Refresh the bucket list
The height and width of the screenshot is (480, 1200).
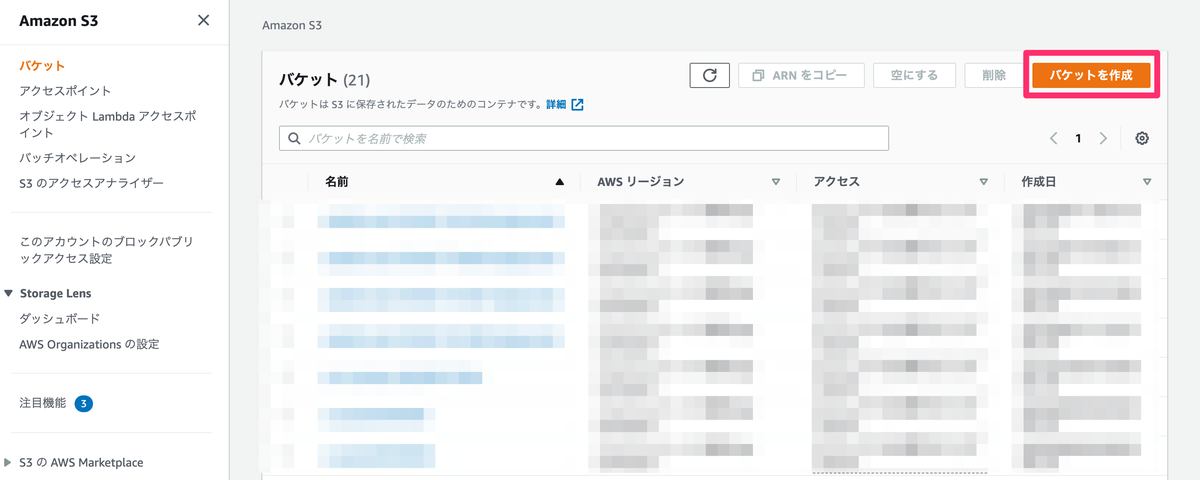(x=709, y=75)
